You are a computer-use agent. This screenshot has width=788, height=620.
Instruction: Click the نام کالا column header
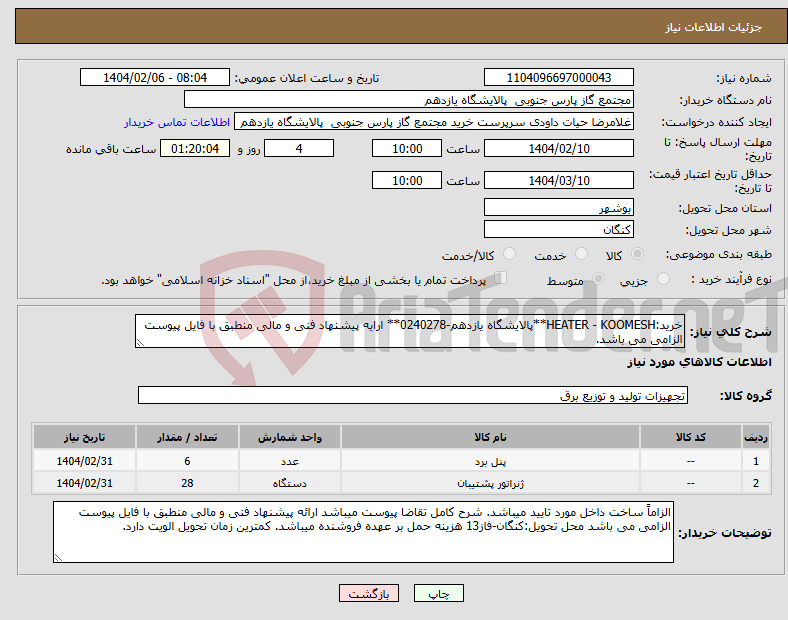coord(490,437)
